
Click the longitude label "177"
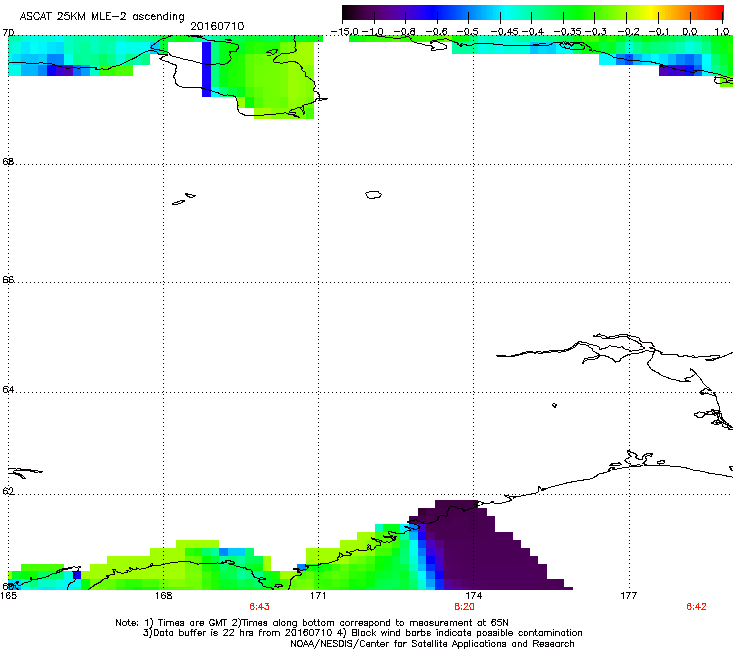(x=629, y=596)
